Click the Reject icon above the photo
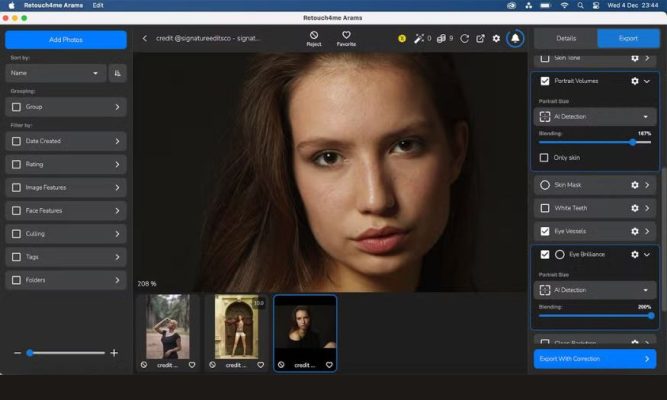This screenshot has height=400, width=667. click(x=314, y=35)
